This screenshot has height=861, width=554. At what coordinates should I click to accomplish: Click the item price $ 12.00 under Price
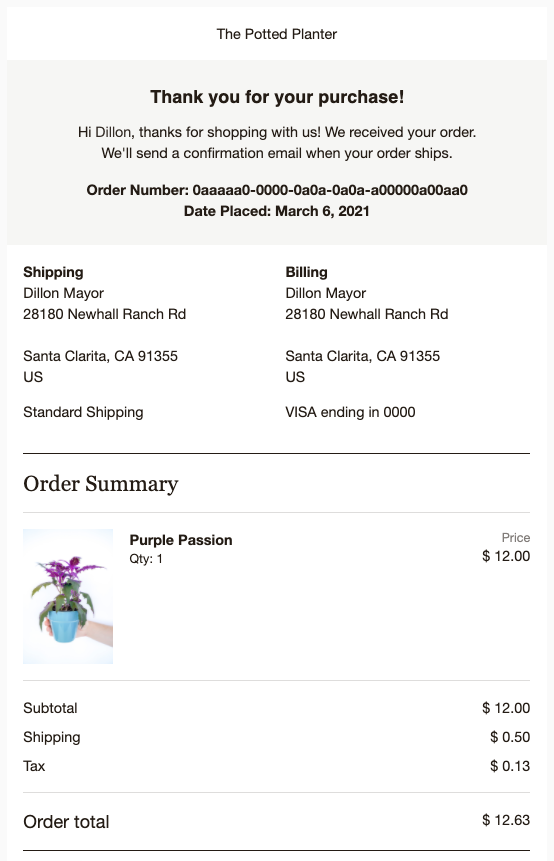coord(506,556)
